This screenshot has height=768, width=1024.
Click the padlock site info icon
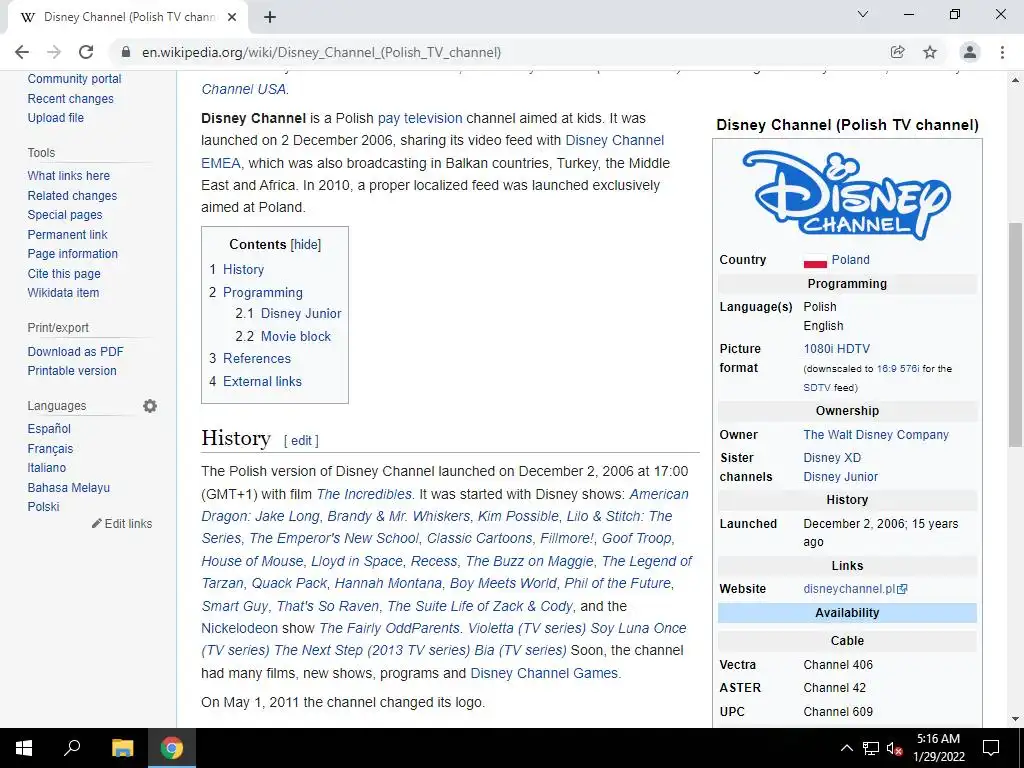(x=126, y=52)
